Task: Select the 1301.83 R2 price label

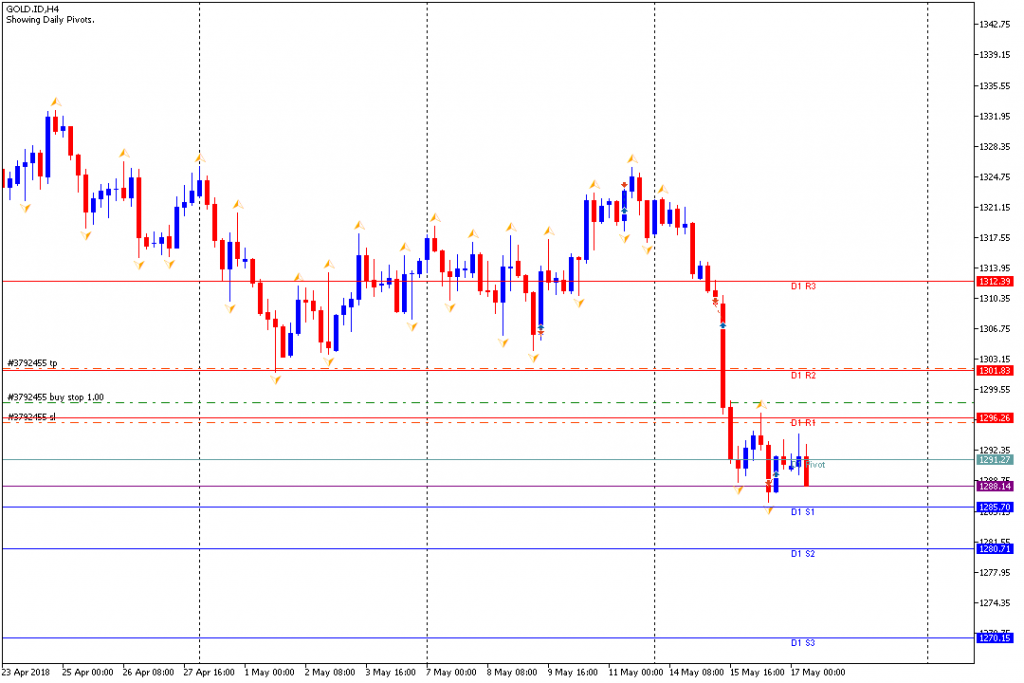Action: pos(994,371)
